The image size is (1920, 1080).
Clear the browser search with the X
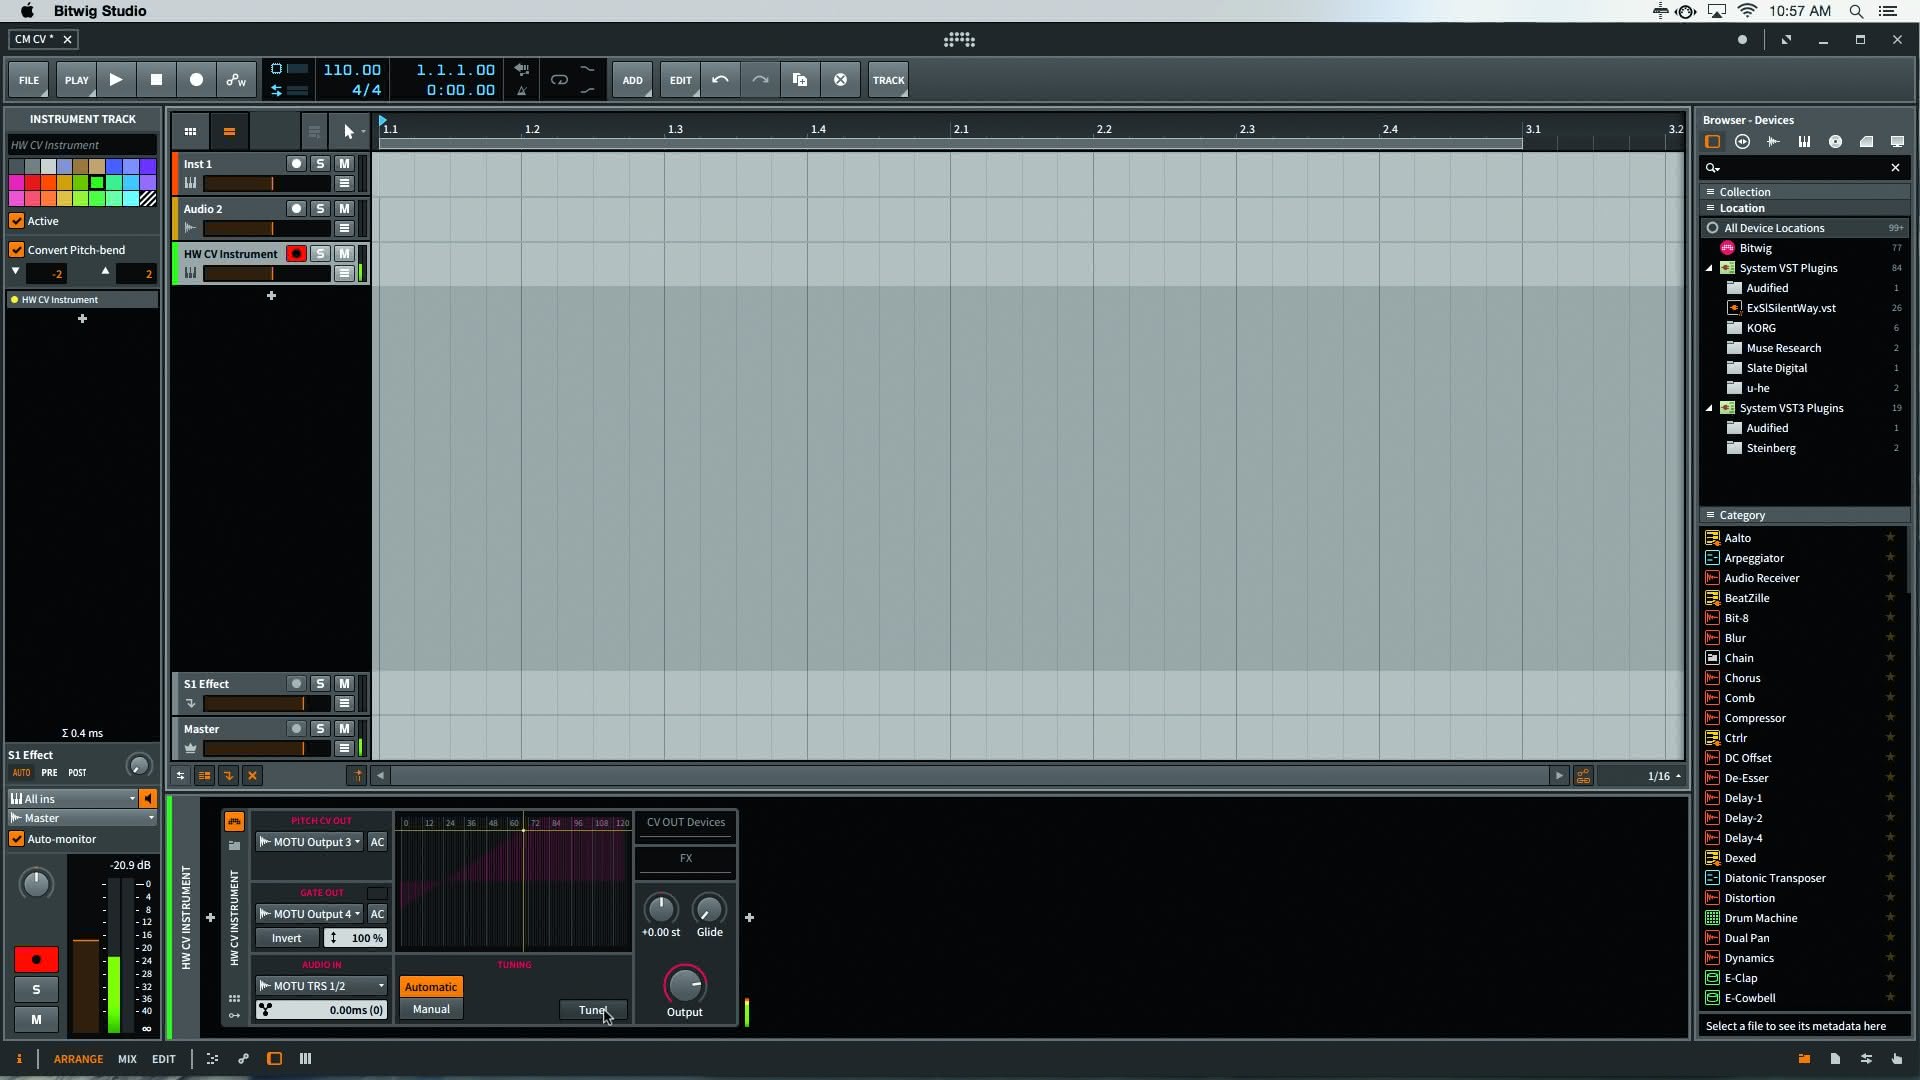tap(1895, 168)
